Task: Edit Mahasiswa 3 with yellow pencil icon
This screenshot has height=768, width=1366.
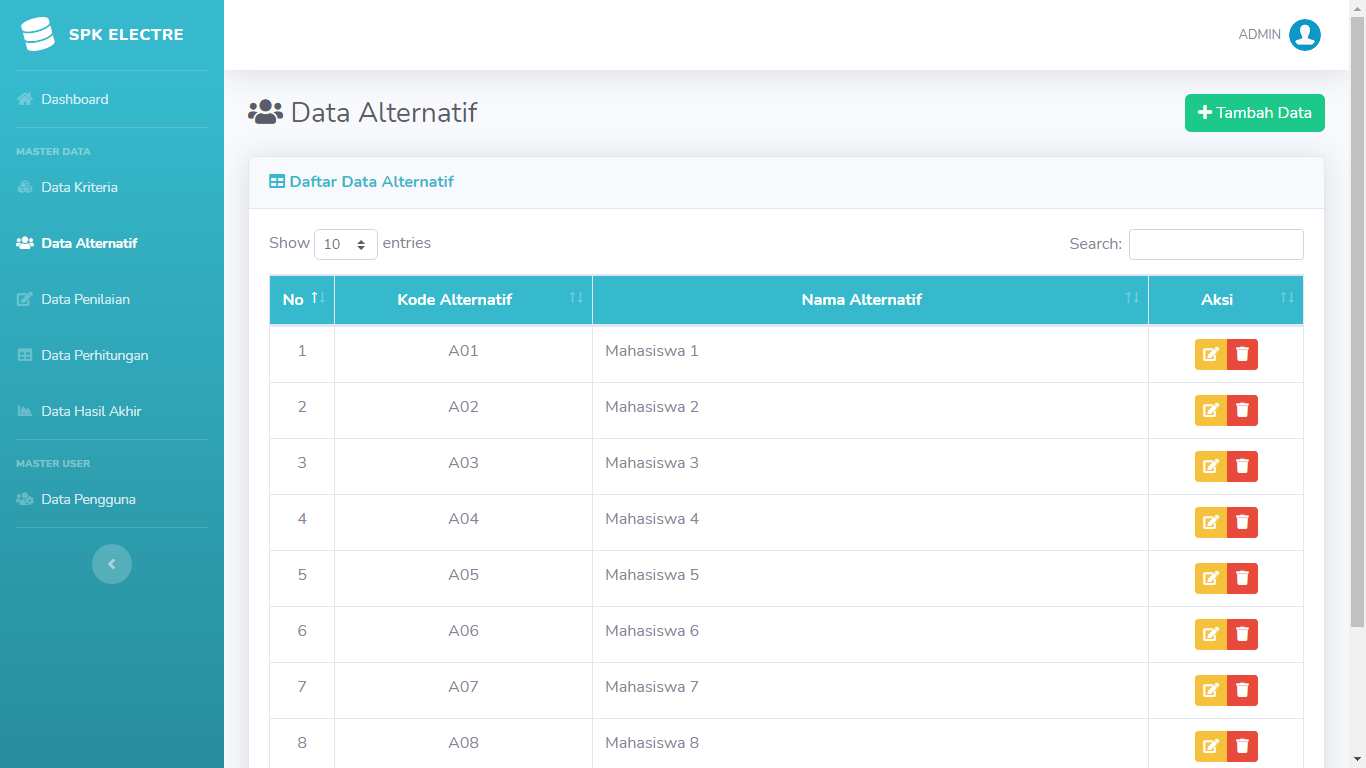Action: pos(1211,466)
